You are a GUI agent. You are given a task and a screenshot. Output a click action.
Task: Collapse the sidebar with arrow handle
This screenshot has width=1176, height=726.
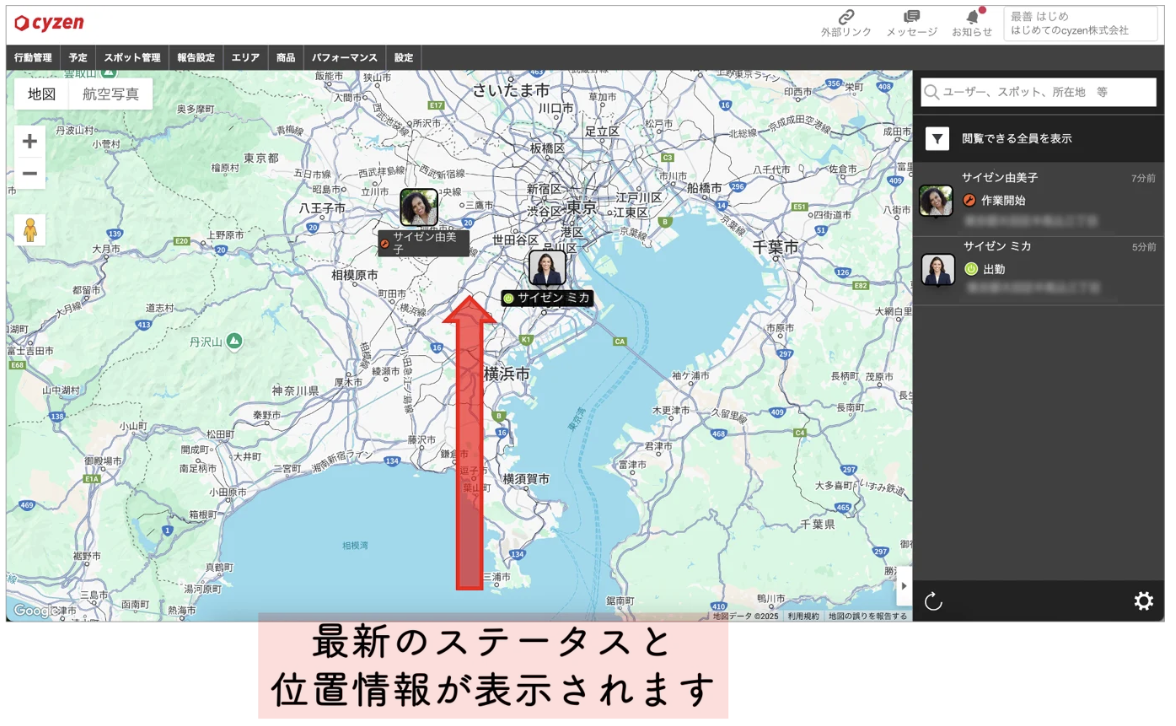904,586
